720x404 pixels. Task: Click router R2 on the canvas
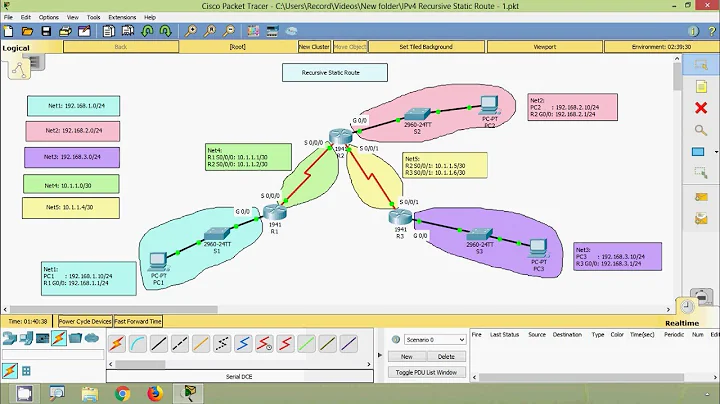(340, 136)
